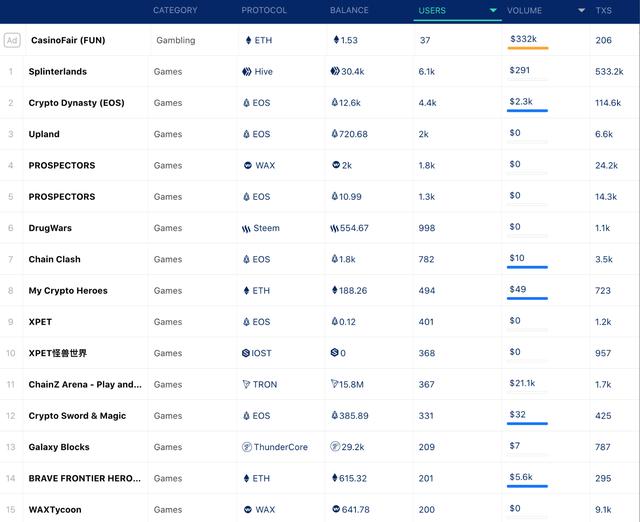
Task: Sort by the VOLUME column header
Action: coord(524,11)
